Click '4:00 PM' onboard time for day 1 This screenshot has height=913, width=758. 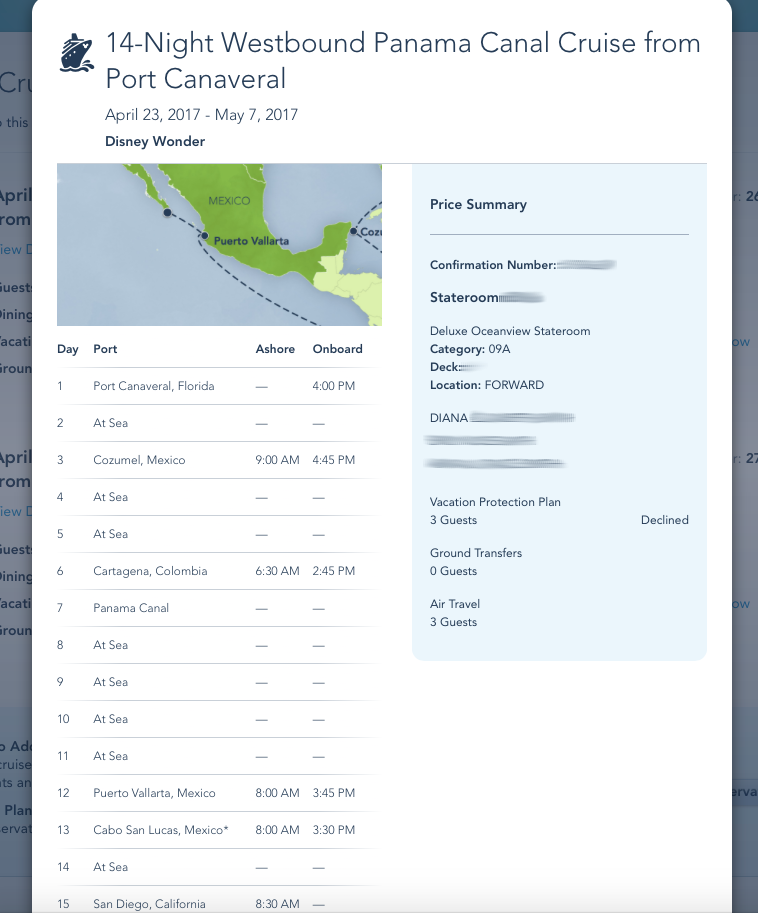[334, 386]
